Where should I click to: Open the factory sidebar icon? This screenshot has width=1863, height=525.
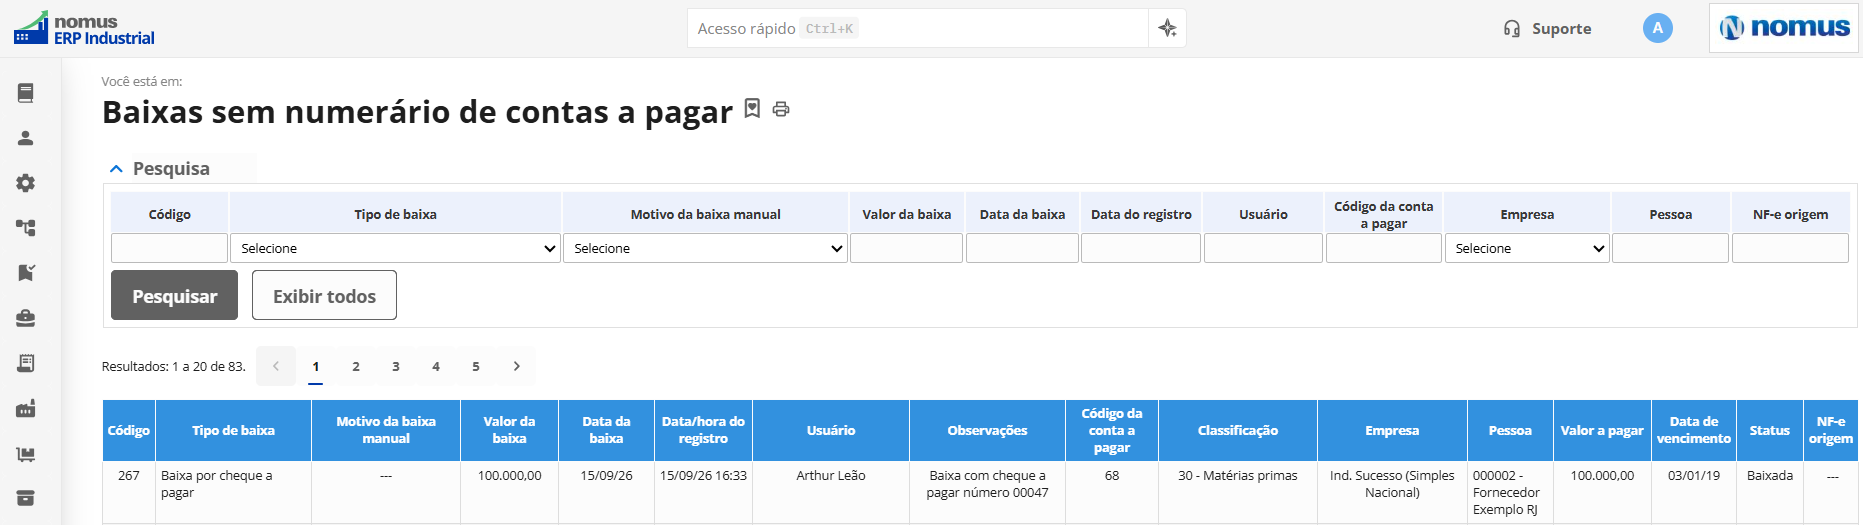pos(26,408)
